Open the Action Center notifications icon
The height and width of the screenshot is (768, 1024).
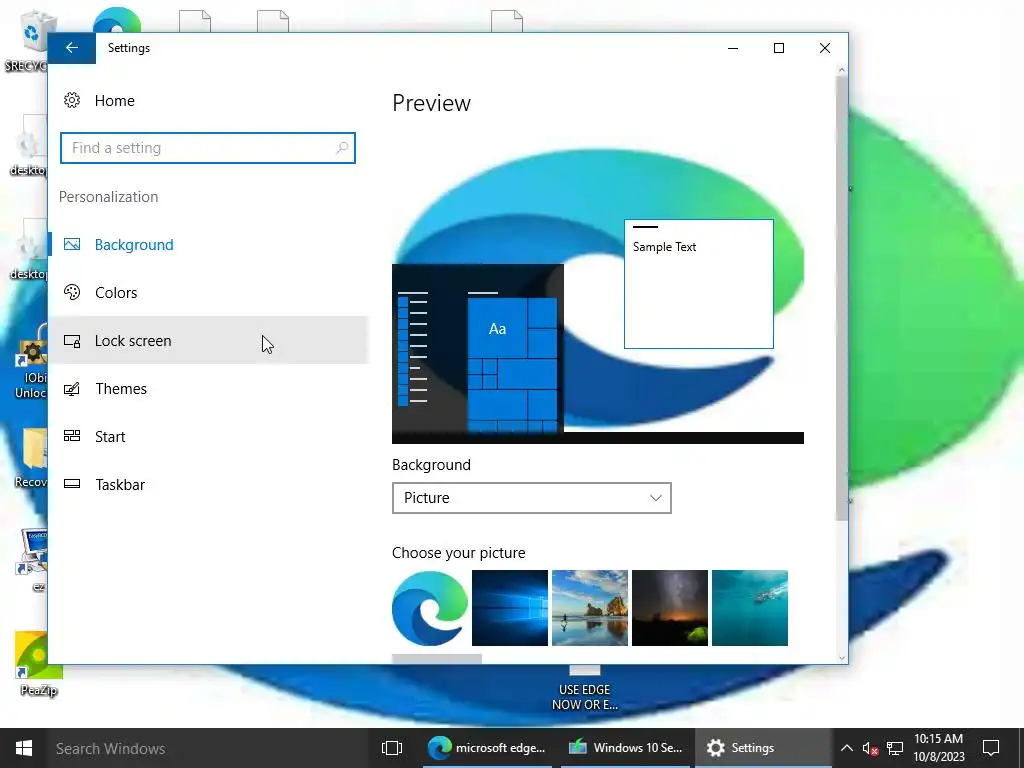point(991,748)
